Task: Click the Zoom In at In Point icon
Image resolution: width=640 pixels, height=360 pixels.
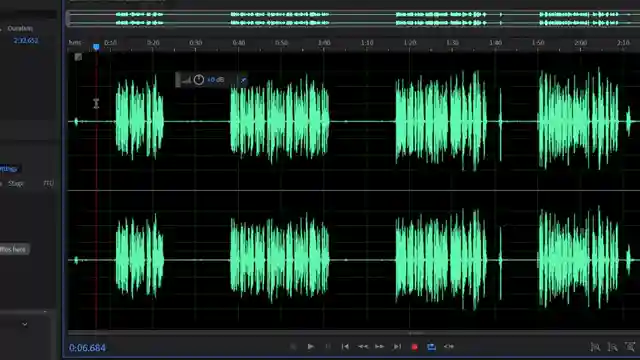Action: pyautogui.click(x=596, y=347)
